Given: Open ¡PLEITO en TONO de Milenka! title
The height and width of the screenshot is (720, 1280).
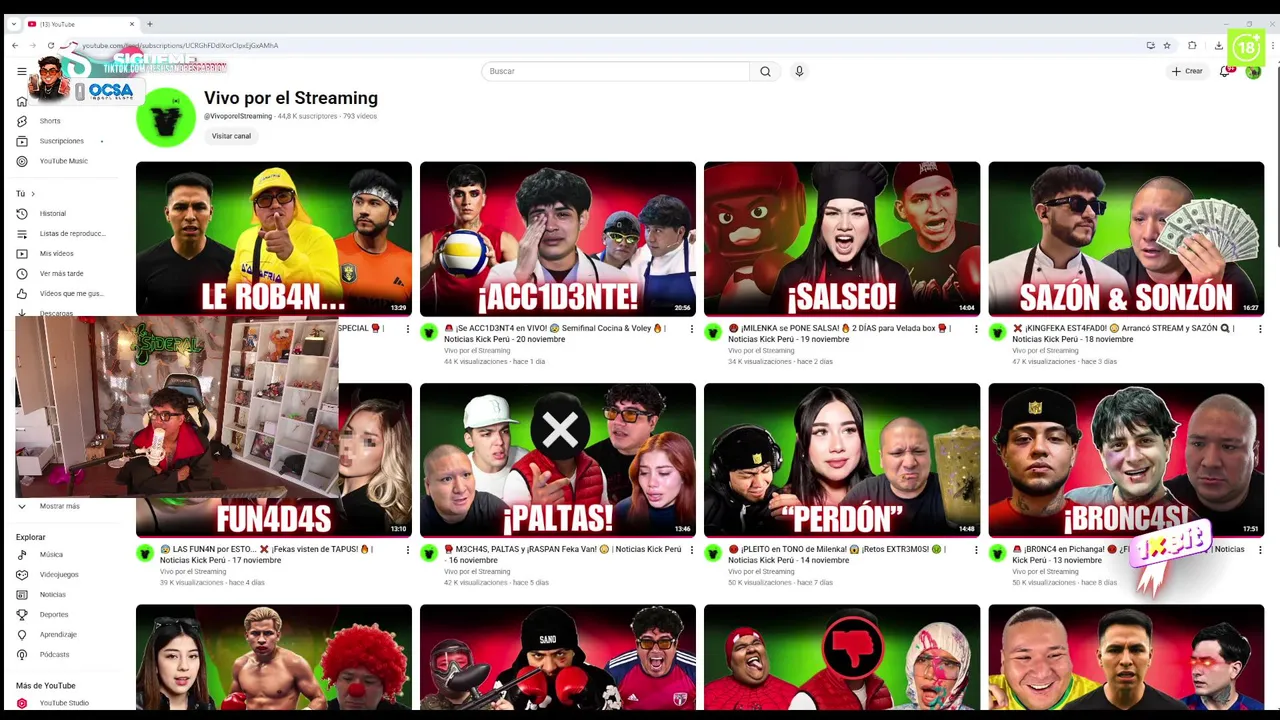Looking at the screenshot, I should [x=836, y=554].
